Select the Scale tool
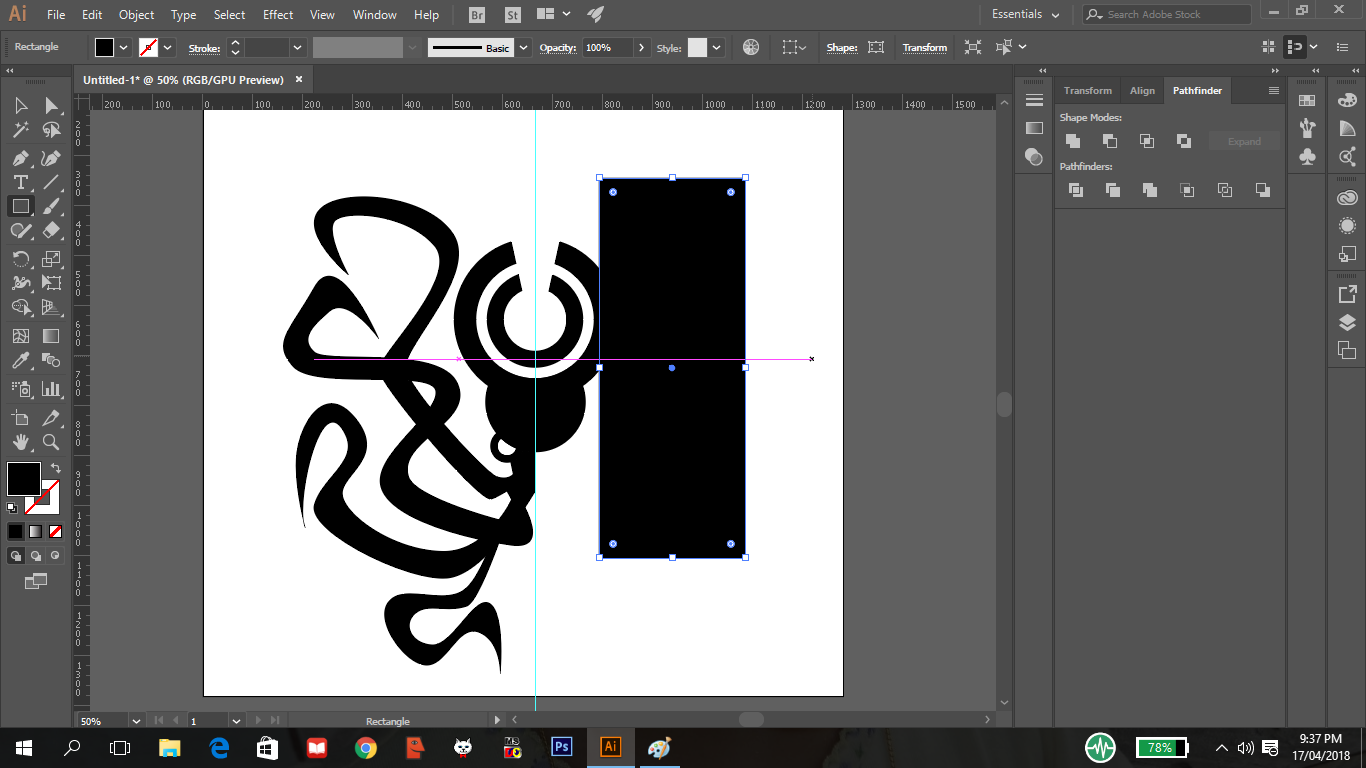 coord(51,259)
